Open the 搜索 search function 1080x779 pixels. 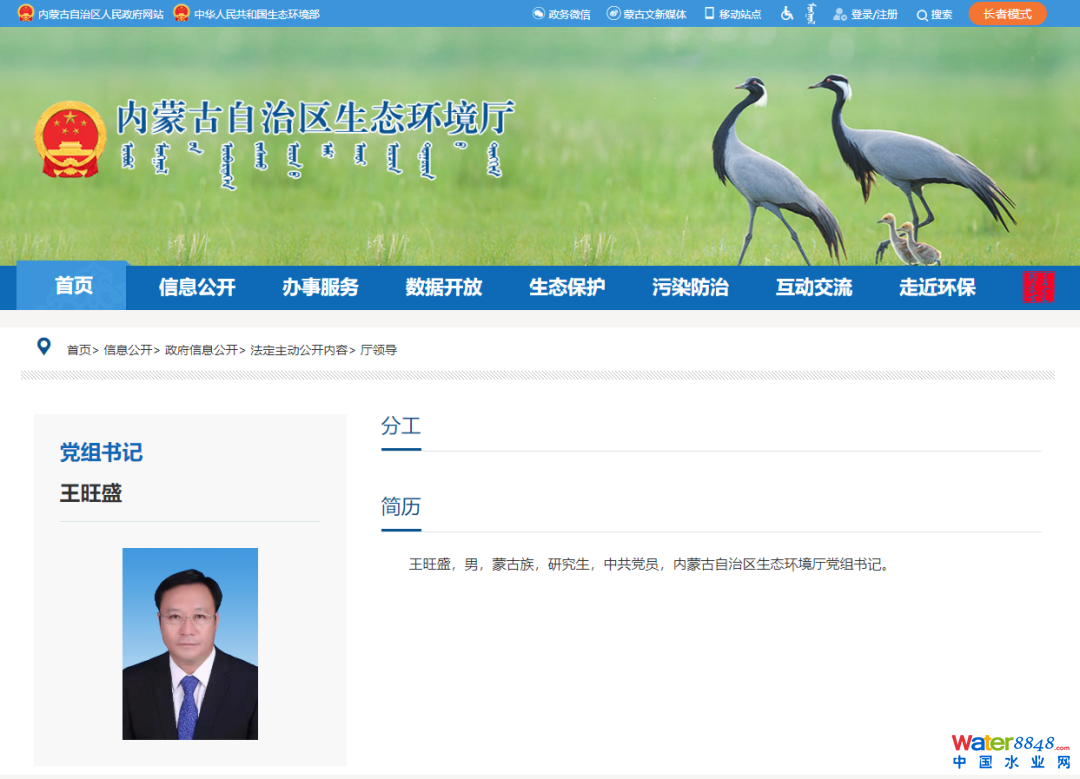coord(935,14)
